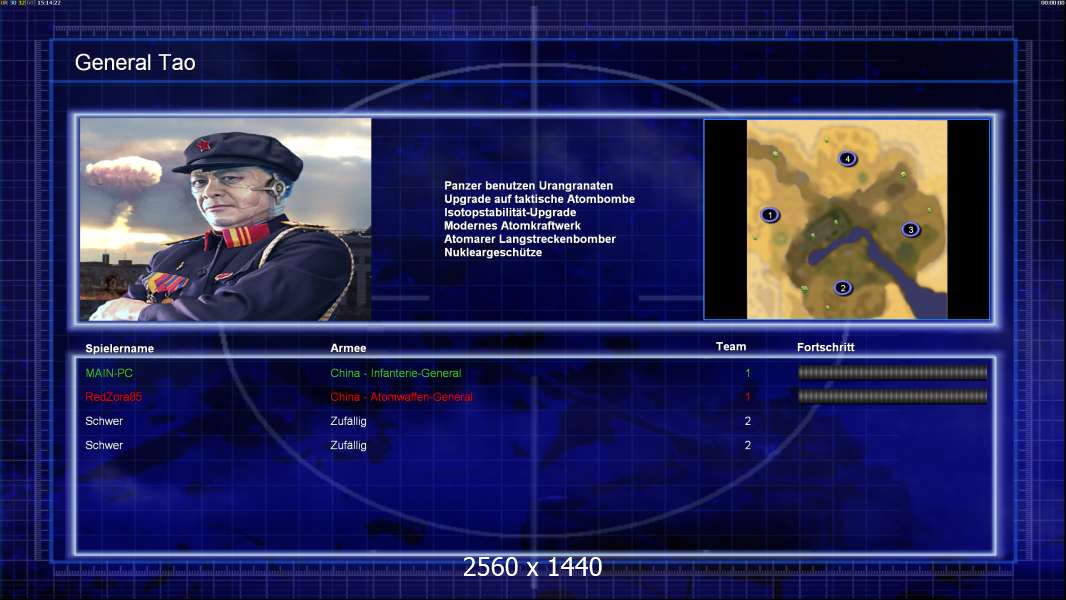1066x600 pixels.
Task: Click the Atomarer Langstreckenbomber line
Action: pos(530,239)
